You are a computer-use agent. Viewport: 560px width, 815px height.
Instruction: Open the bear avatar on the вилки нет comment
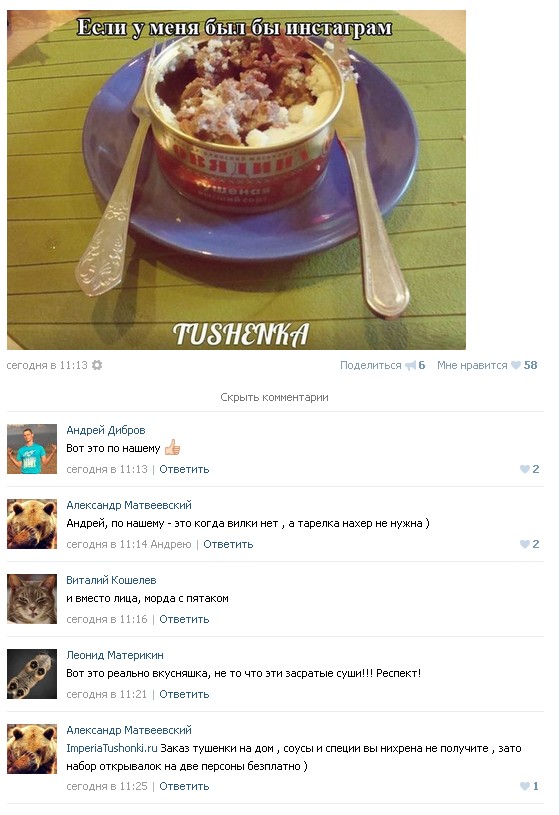pos(32,524)
